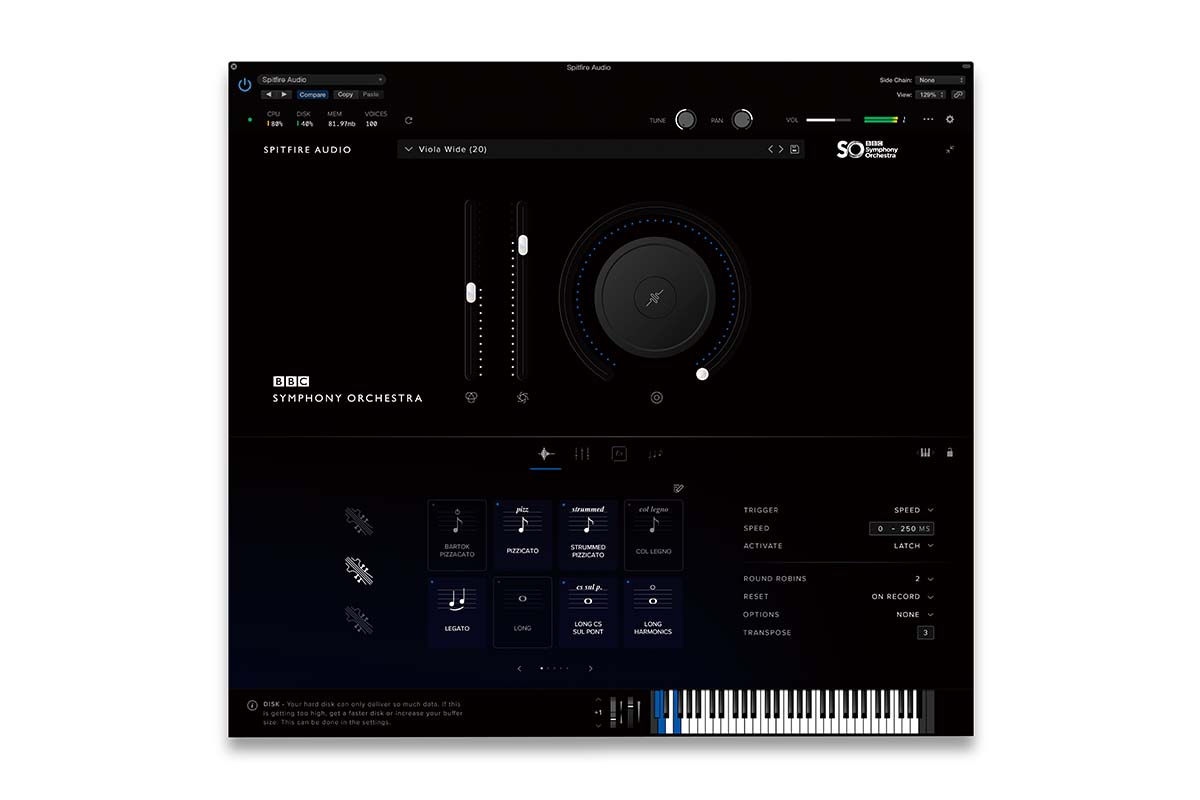Click the Transpose value field

(925, 633)
